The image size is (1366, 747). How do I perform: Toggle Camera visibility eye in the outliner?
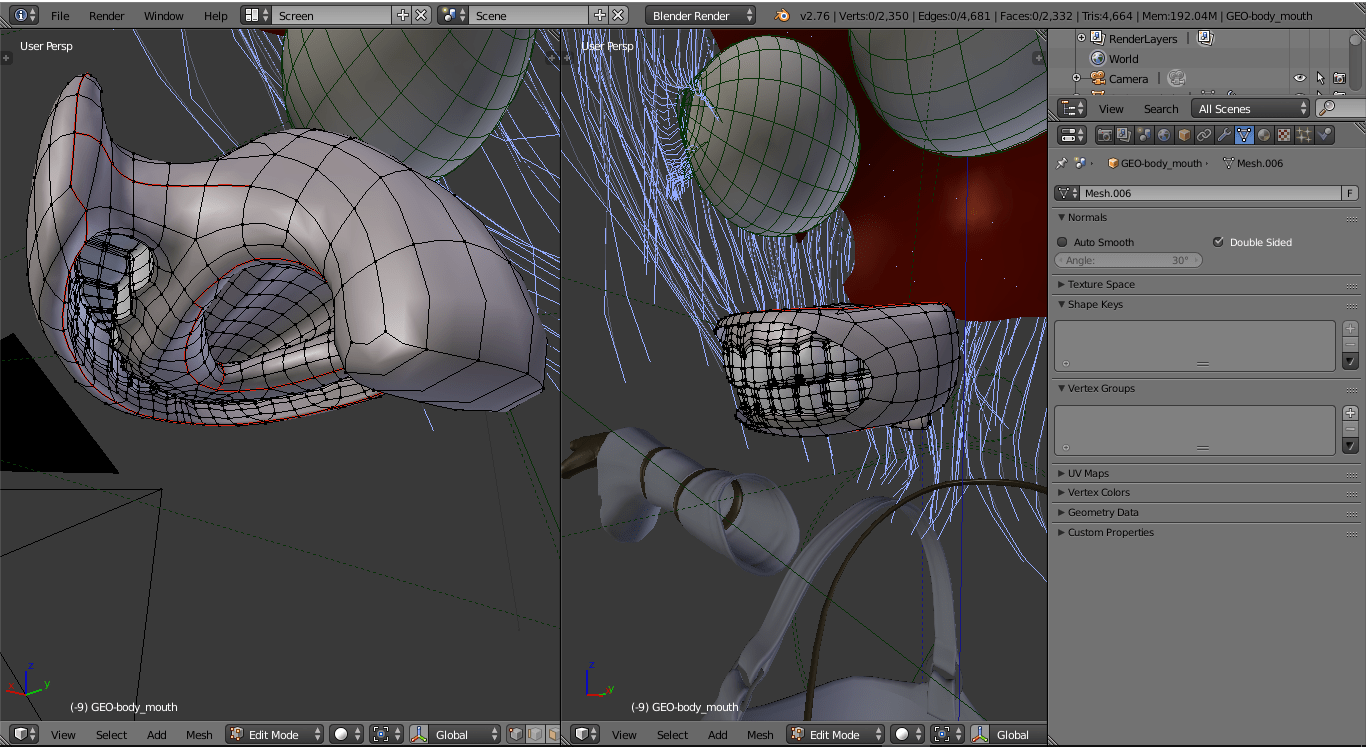point(1298,78)
